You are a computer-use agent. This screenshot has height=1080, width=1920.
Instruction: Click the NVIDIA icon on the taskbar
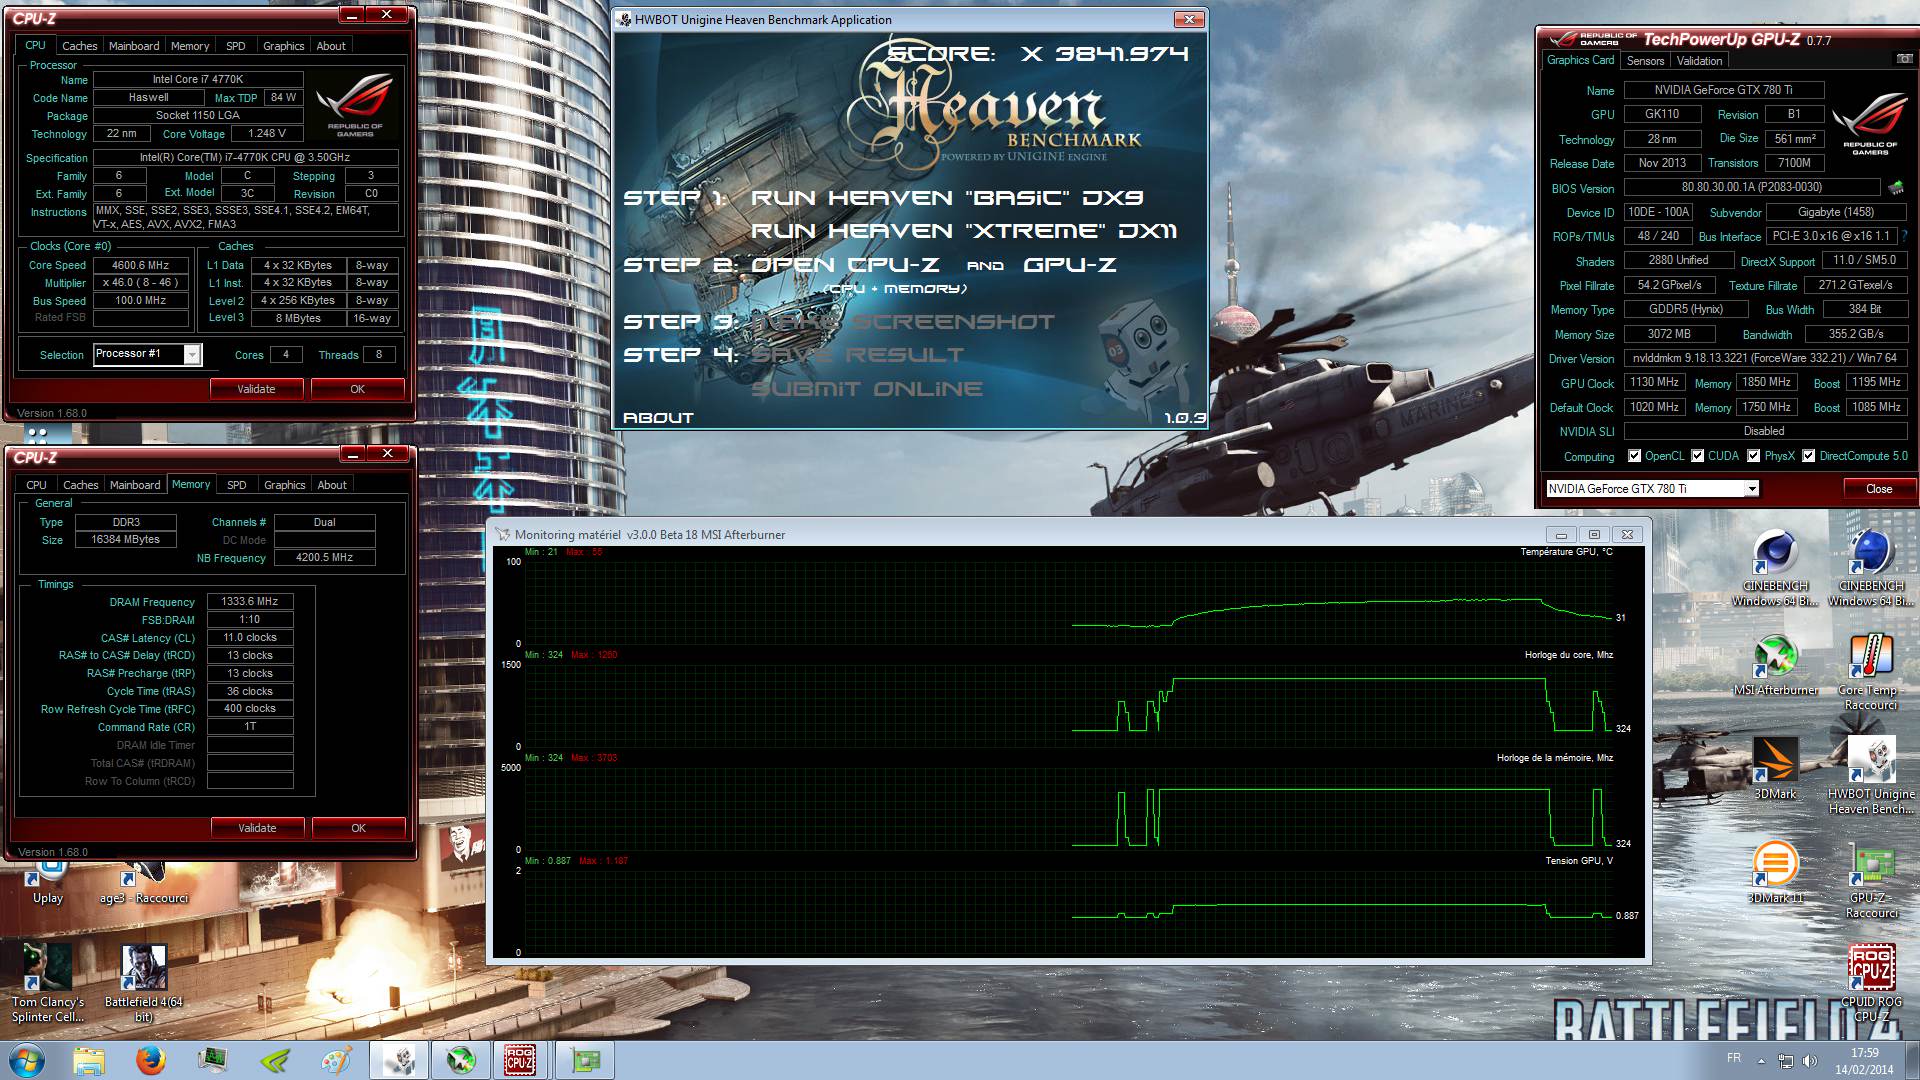[275, 1060]
